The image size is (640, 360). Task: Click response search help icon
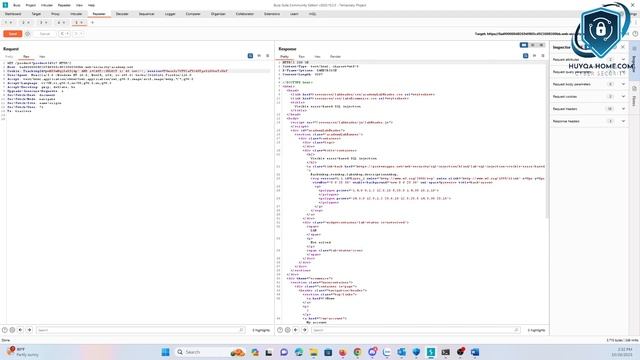tap(280, 330)
